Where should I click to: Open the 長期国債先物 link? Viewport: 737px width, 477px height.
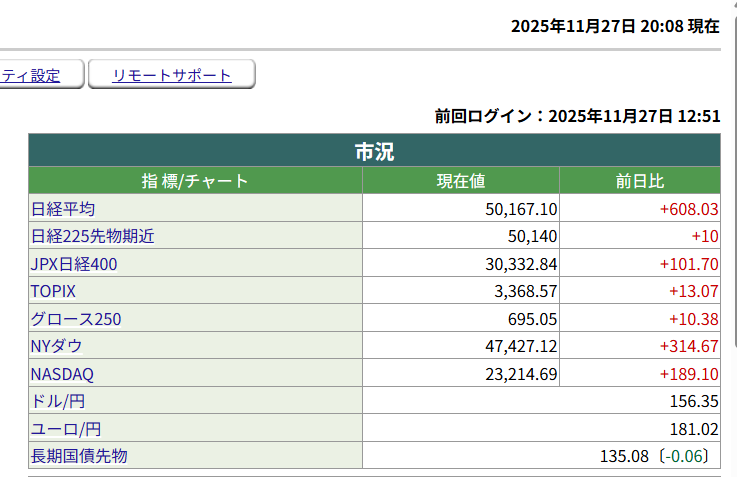(79, 456)
